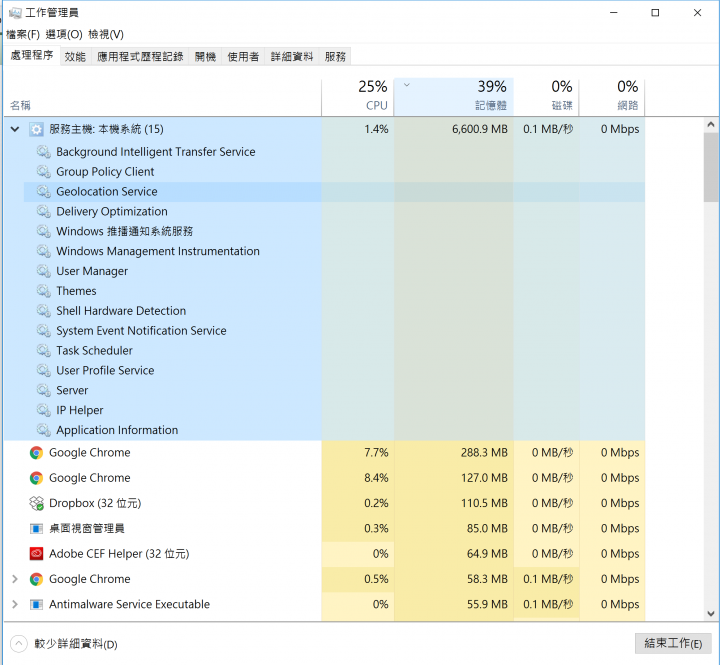The height and width of the screenshot is (665, 720).
Task: Sort by the 名稱 column header
Action: 163,96
